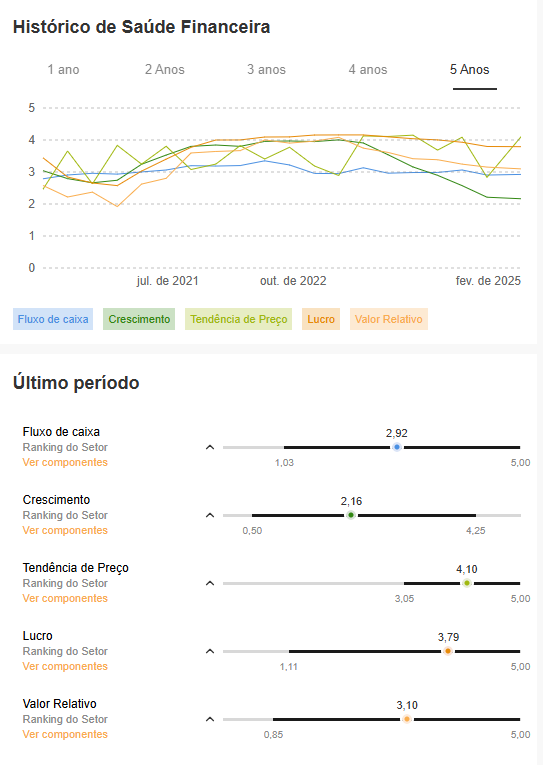543x765 pixels.
Task: Collapse the Tendência de Preço chevron
Action: (x=210, y=584)
